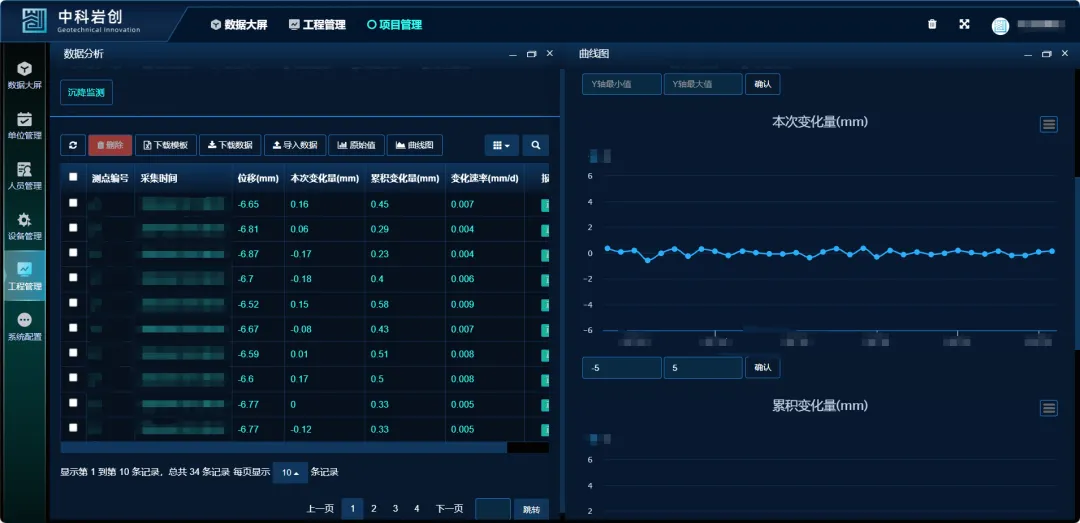
Task: Maximize the 数据分析 panel
Action: [531, 54]
